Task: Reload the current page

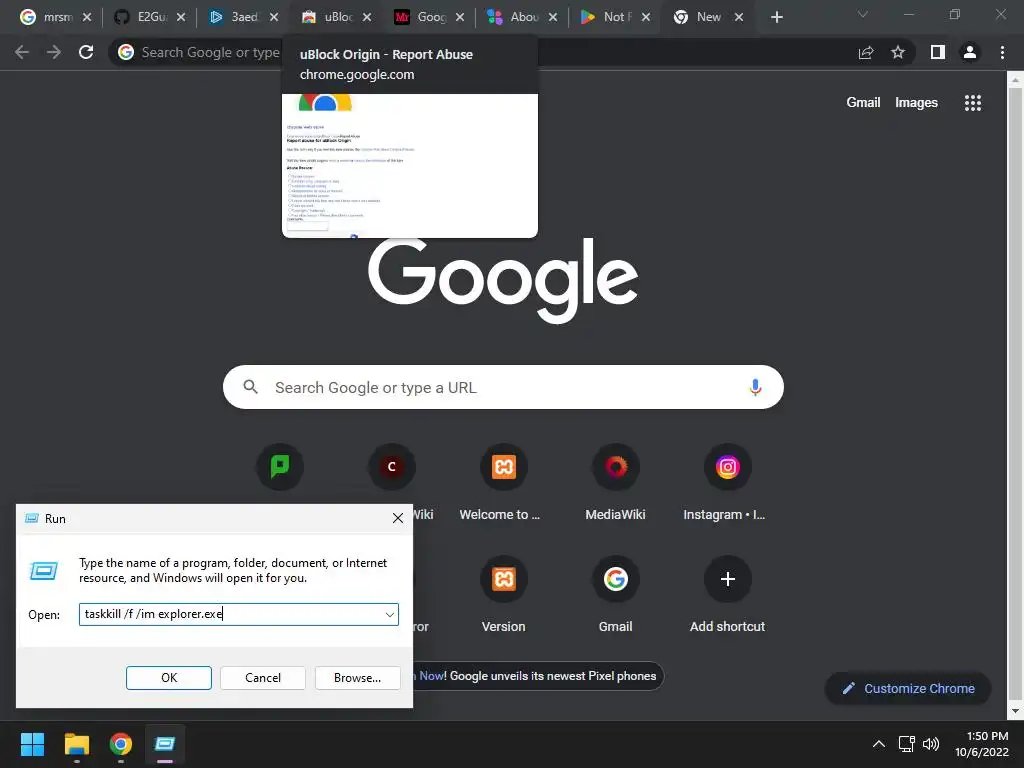Action: (86, 52)
